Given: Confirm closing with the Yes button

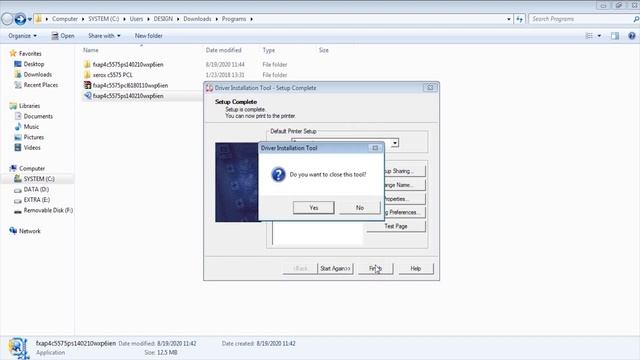Looking at the screenshot, I should [x=313, y=208].
